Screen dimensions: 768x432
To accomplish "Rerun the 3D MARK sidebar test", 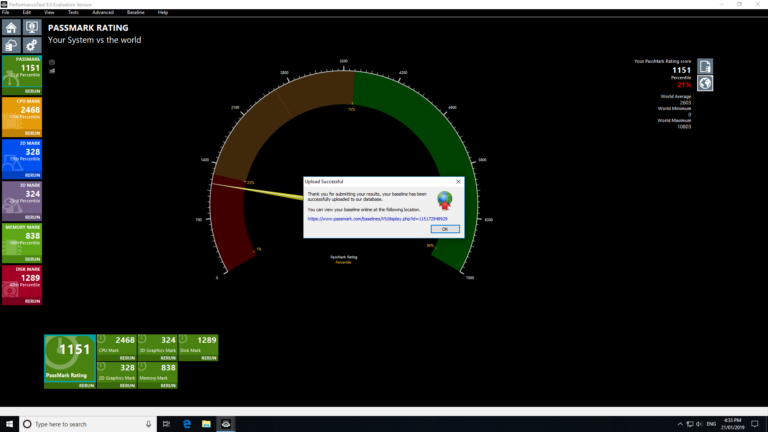I will point(32,217).
